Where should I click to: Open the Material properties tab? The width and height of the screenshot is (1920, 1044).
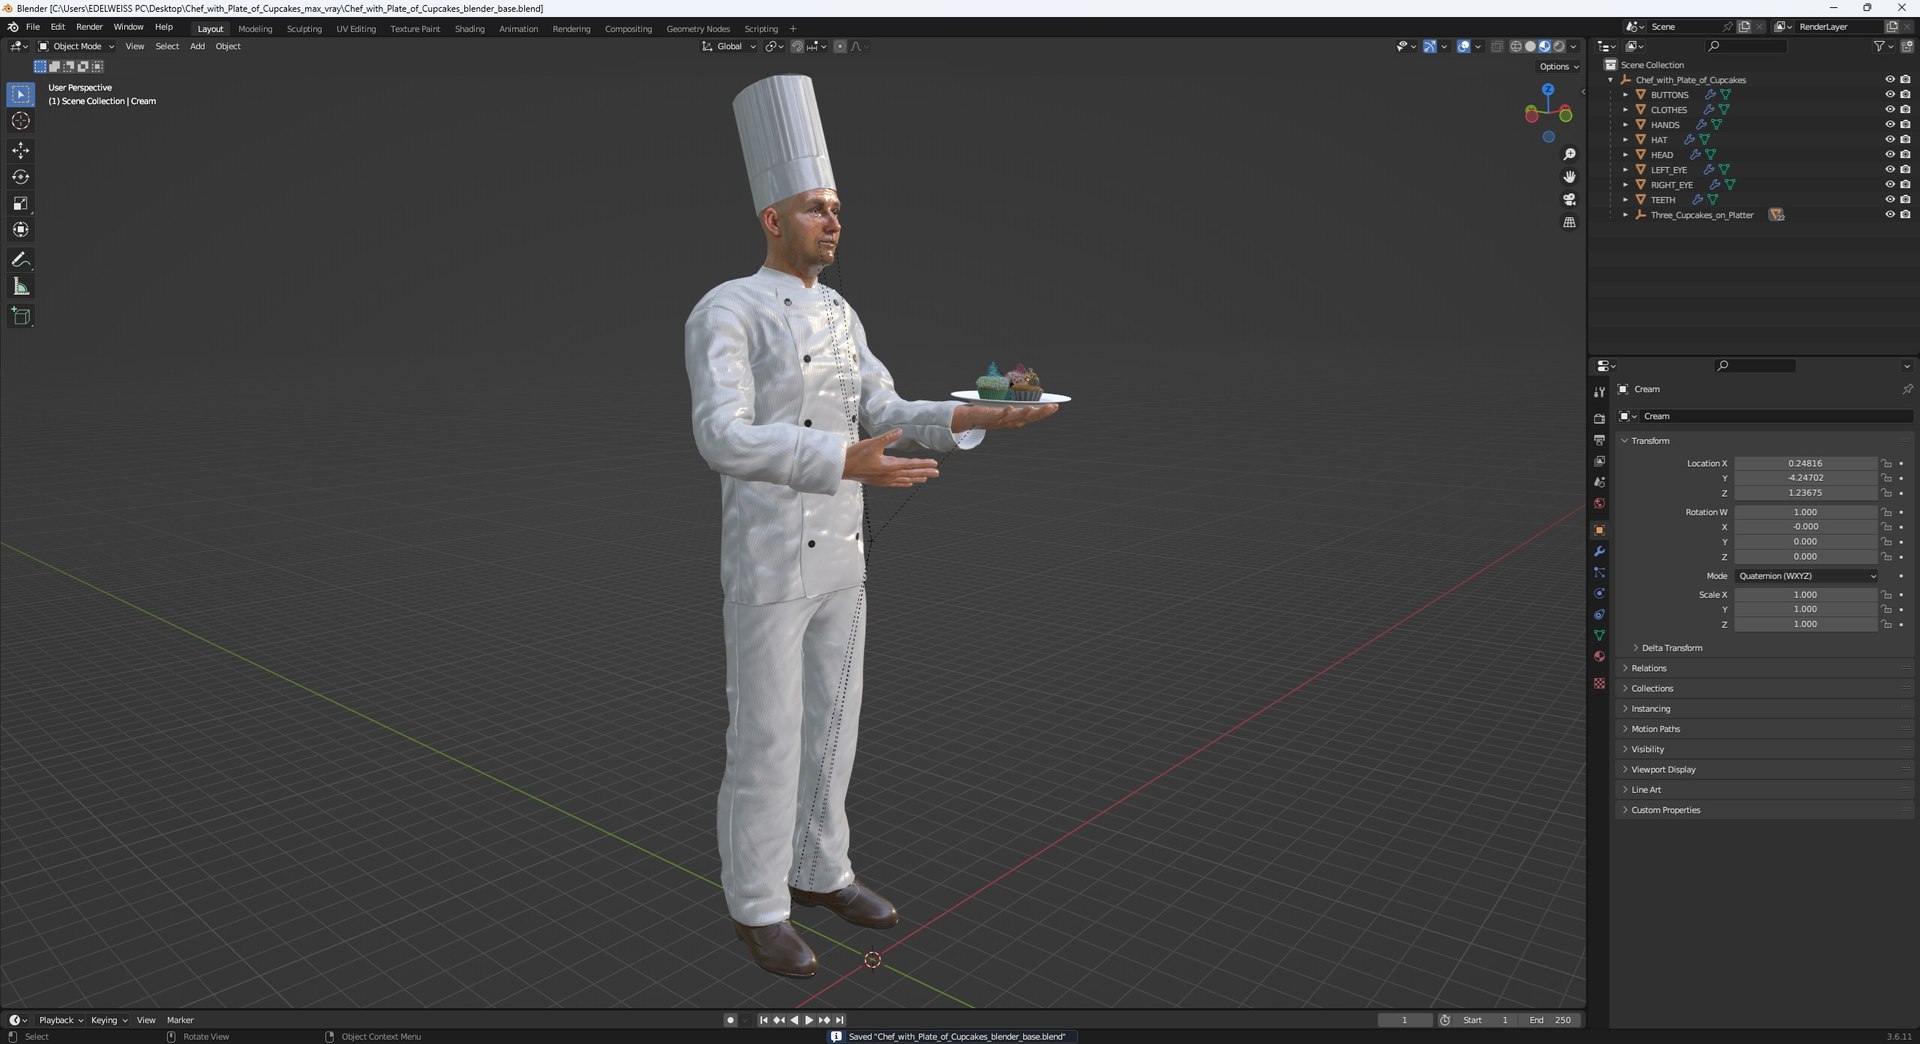[x=1599, y=656]
